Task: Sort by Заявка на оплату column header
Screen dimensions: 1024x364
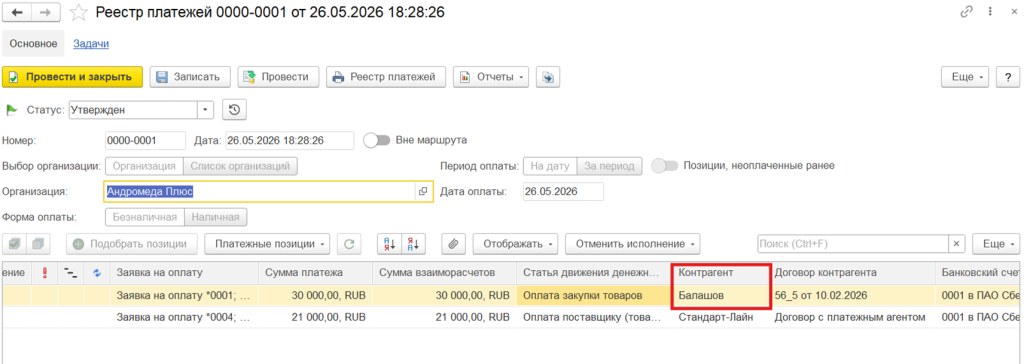Action: coord(184,273)
